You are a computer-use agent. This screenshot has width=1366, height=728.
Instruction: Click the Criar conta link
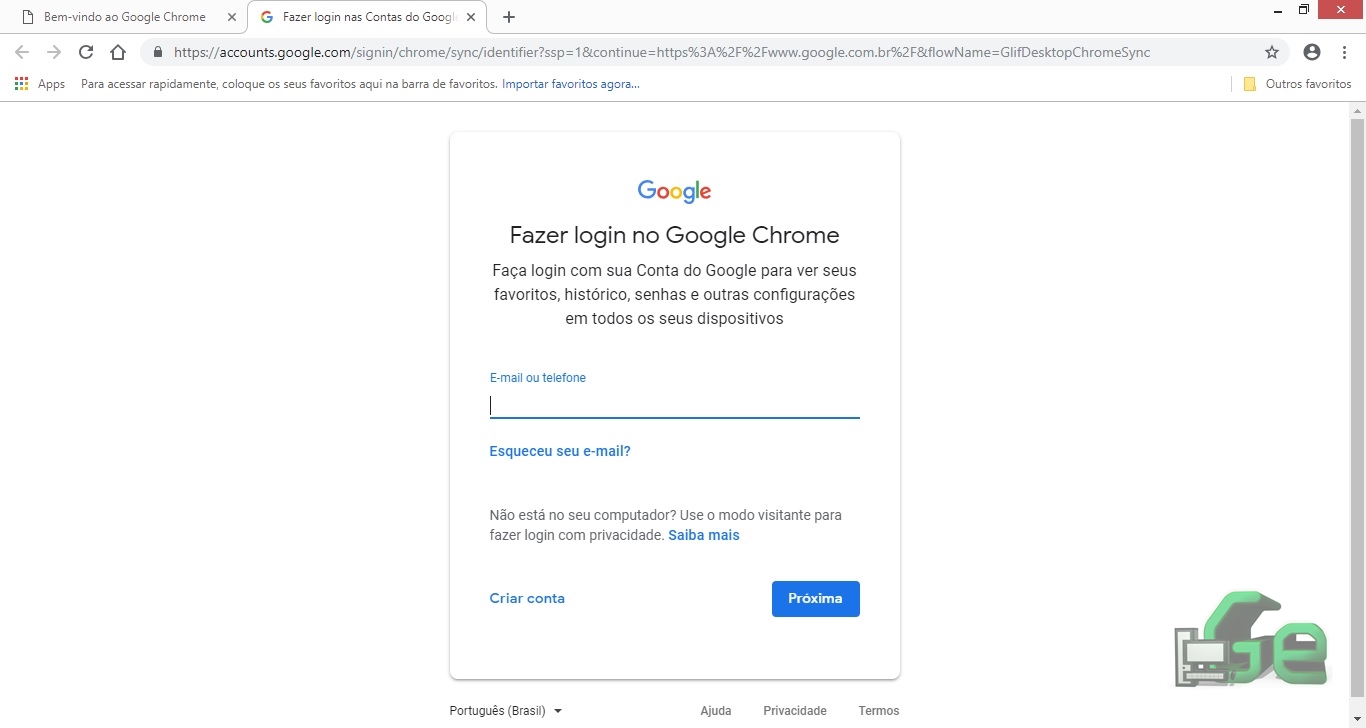pyautogui.click(x=527, y=598)
